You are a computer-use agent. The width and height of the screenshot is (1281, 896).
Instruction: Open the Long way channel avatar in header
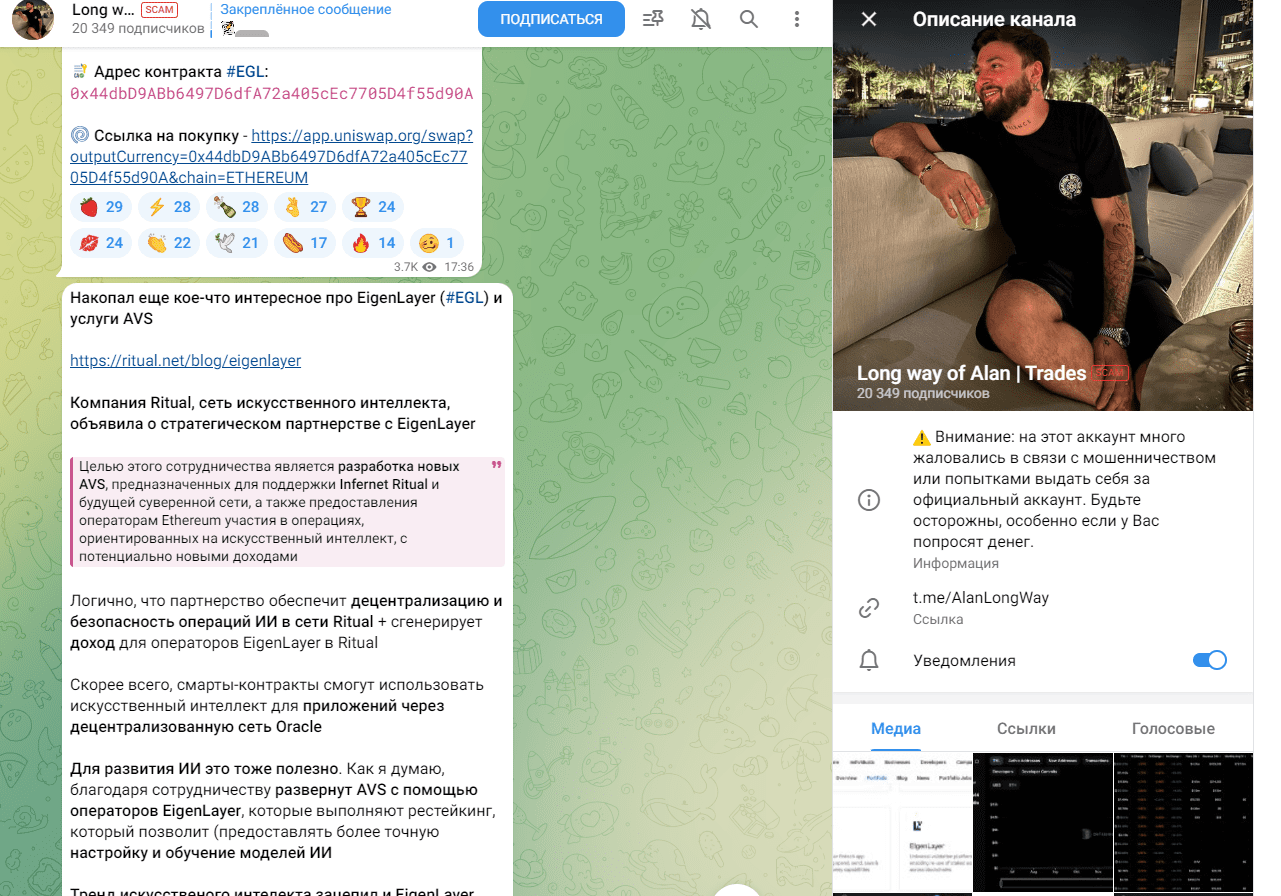point(32,19)
